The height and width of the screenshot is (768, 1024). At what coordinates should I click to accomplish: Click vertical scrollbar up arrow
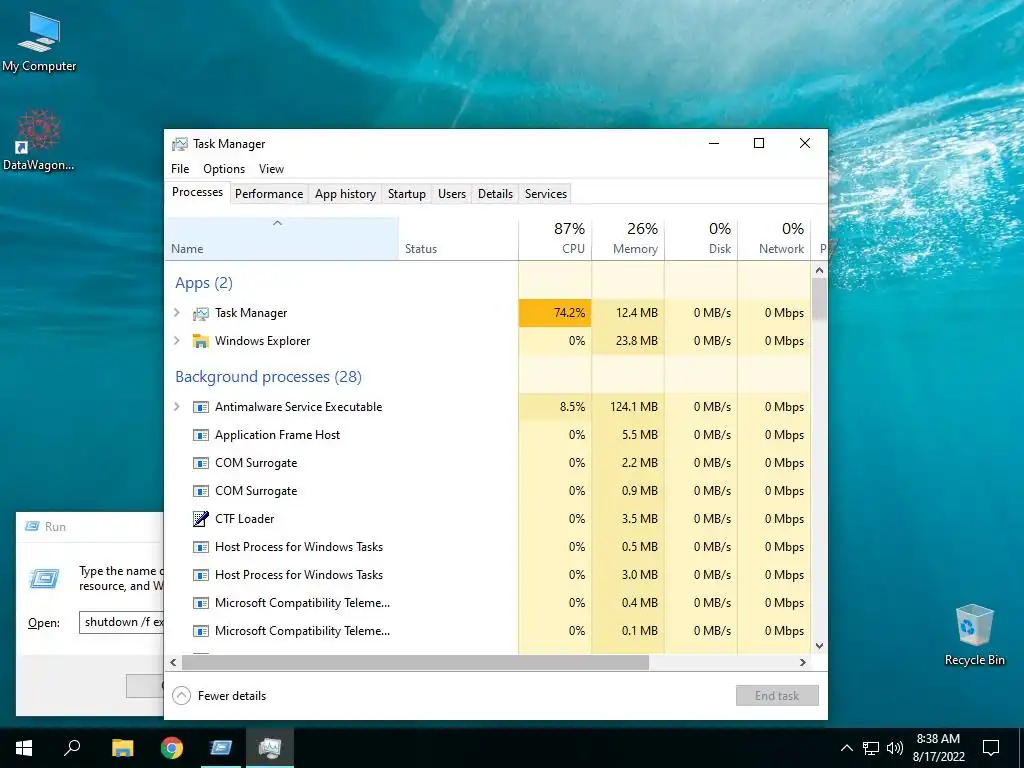coord(820,270)
